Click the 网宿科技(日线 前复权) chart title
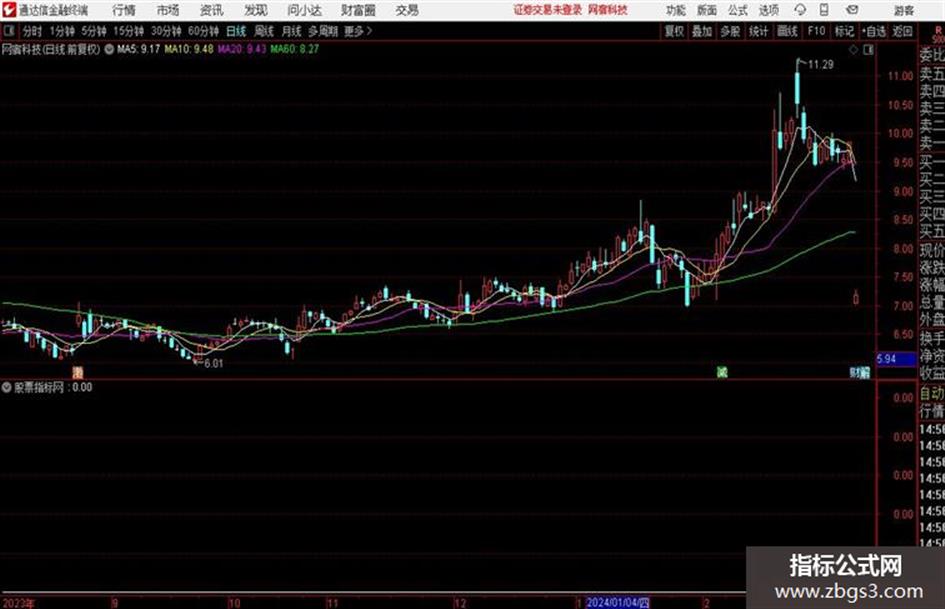 coord(51,49)
